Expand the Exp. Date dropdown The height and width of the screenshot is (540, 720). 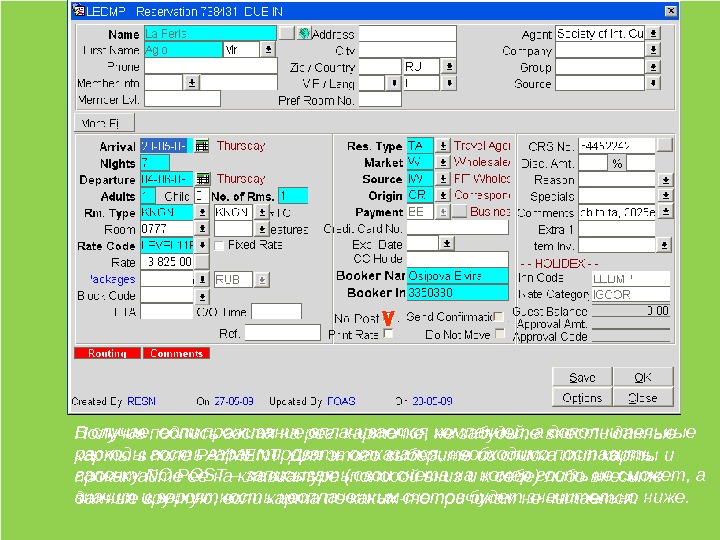(x=446, y=243)
